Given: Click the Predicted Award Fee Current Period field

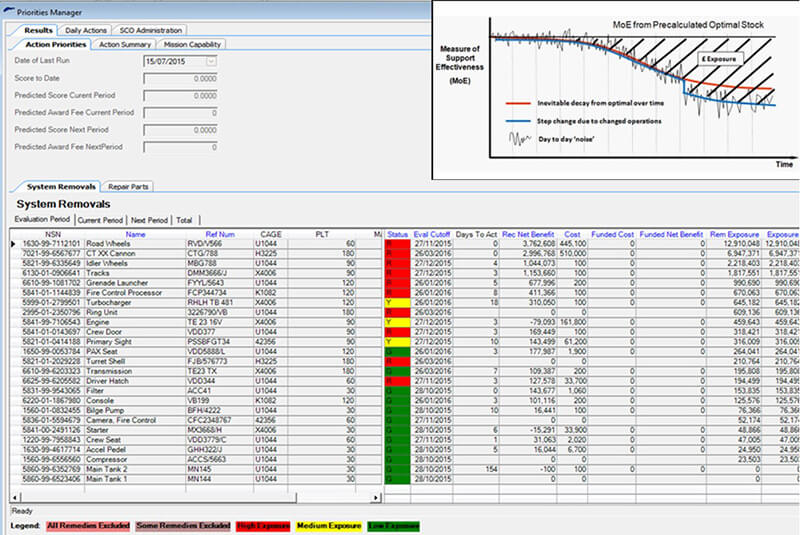Looking at the screenshot, I should [181, 113].
